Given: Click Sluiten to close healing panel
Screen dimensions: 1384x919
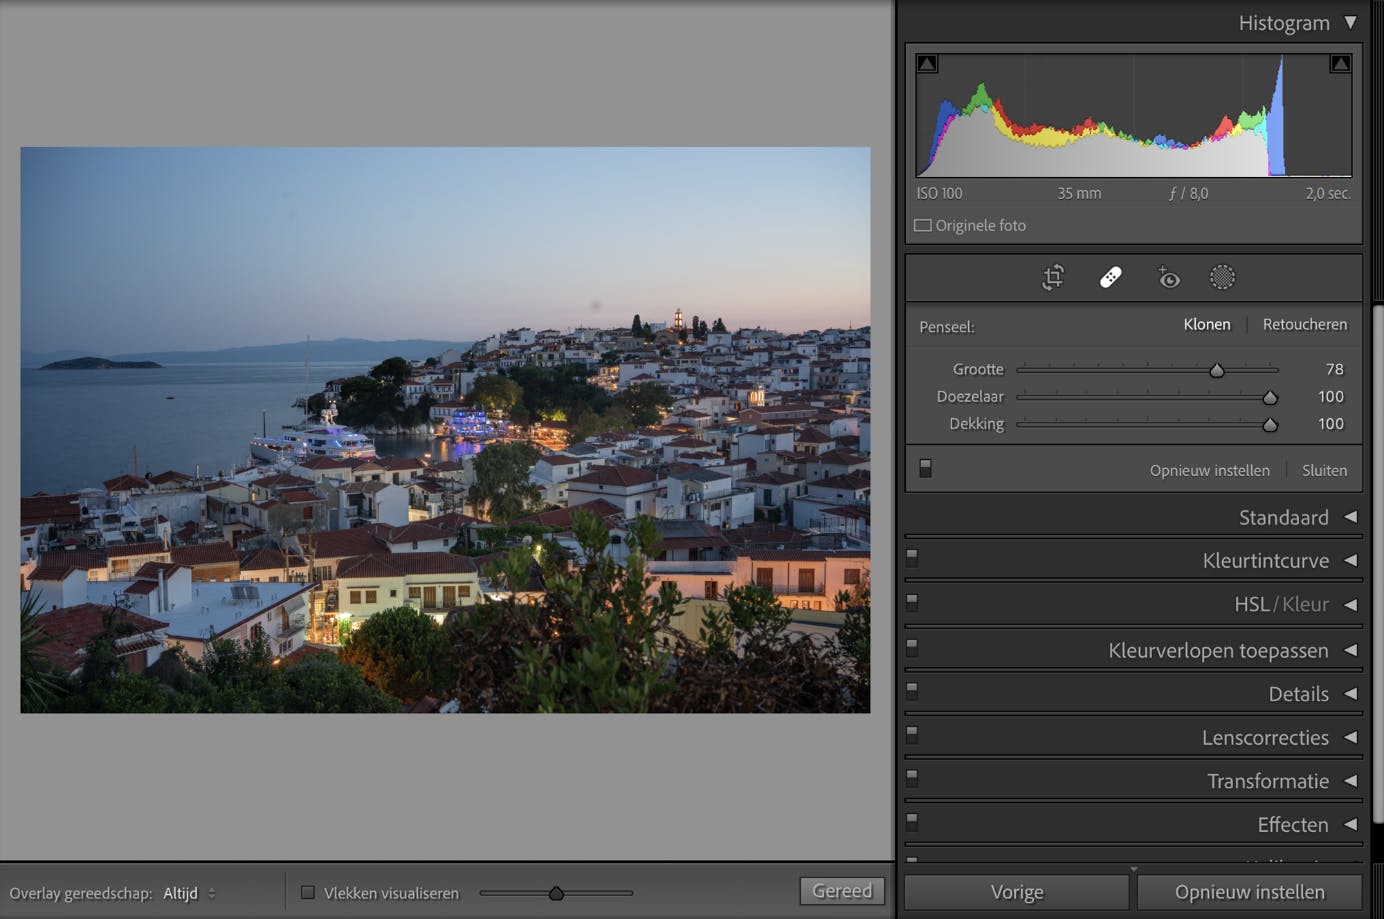Looking at the screenshot, I should (x=1324, y=470).
